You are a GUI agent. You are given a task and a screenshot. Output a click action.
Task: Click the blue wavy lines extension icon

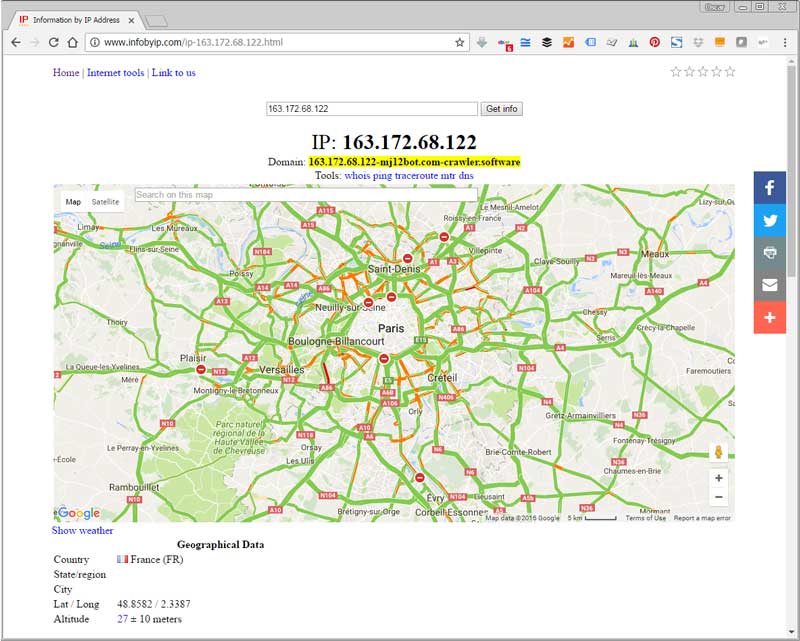(525, 42)
